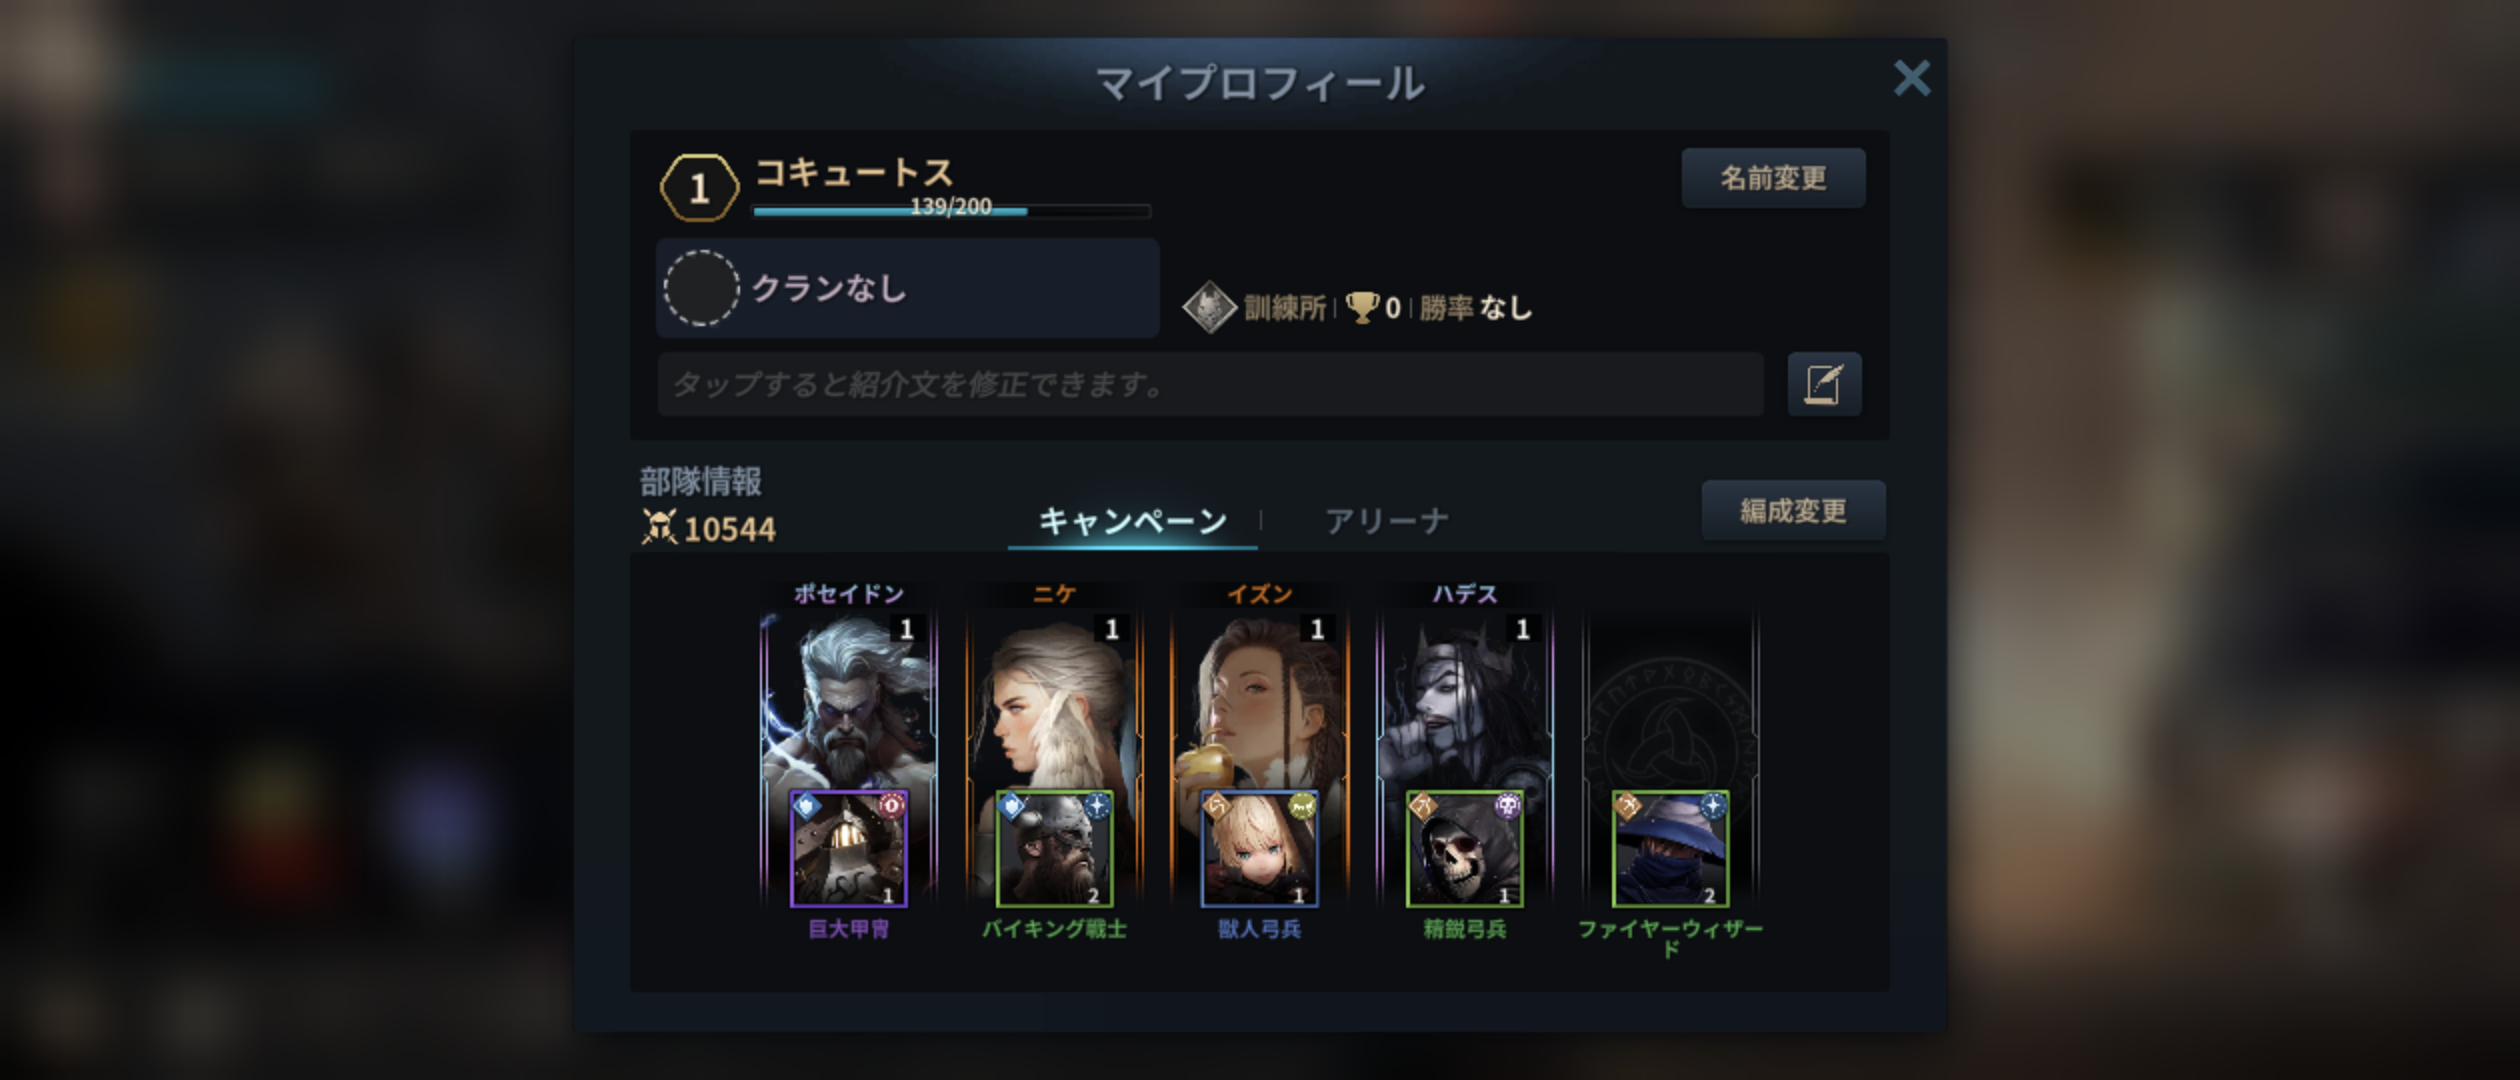This screenshot has height=1080, width=2520.
Task: Select the バイキング戦士 unit icon
Action: [x=1054, y=849]
